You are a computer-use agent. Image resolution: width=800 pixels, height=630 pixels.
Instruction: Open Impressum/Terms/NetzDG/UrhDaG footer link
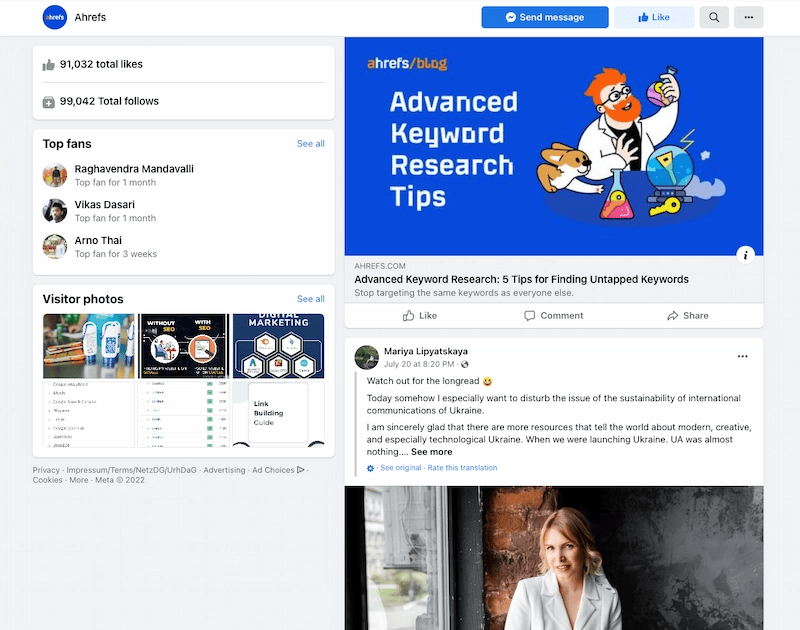(x=131, y=470)
